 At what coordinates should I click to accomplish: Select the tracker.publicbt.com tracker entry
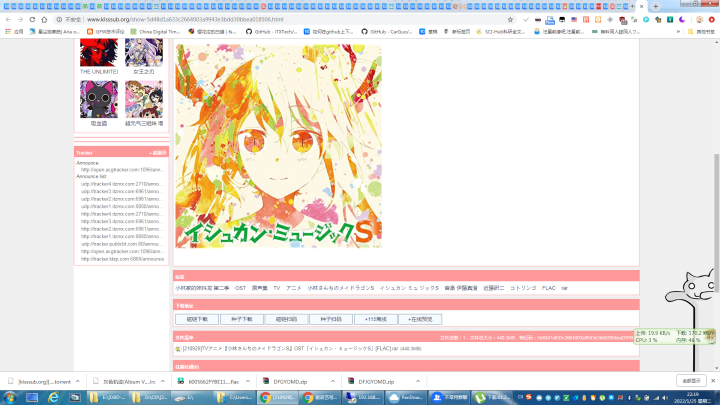[x=122, y=244]
